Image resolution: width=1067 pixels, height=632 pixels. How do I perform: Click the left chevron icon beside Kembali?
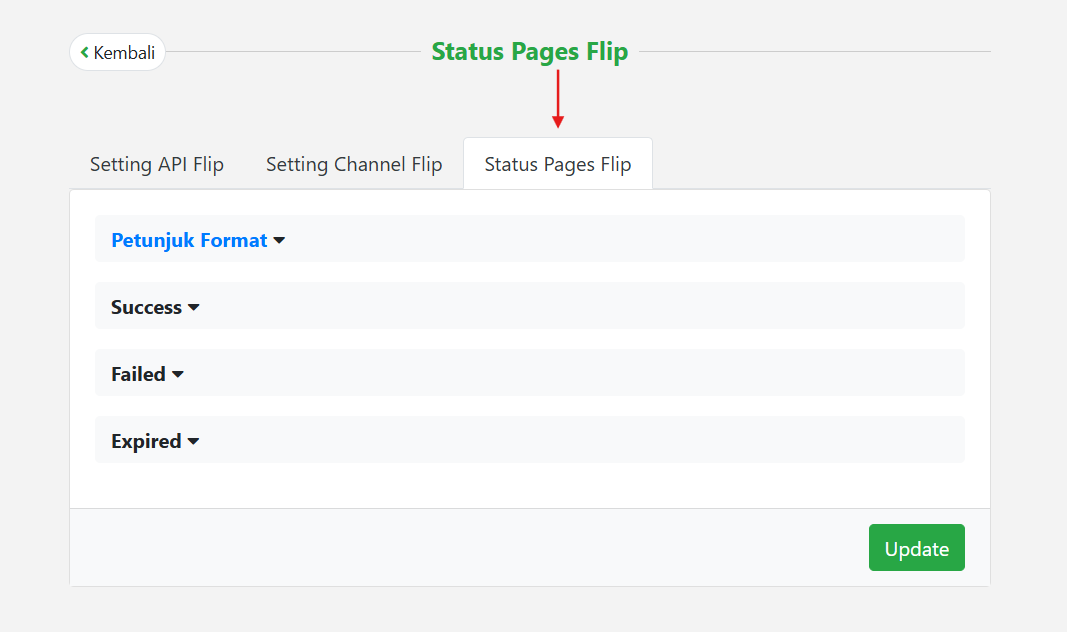(85, 52)
